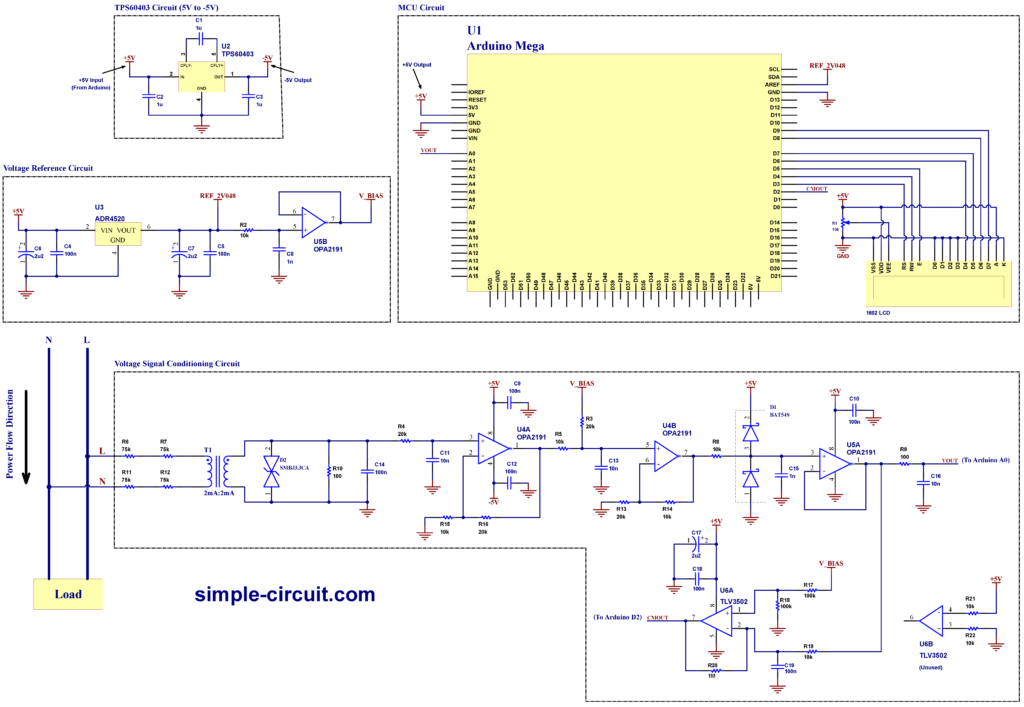Select the 'Arduino Mega' label text
The width and height of the screenshot is (1024, 707).
click(505, 46)
